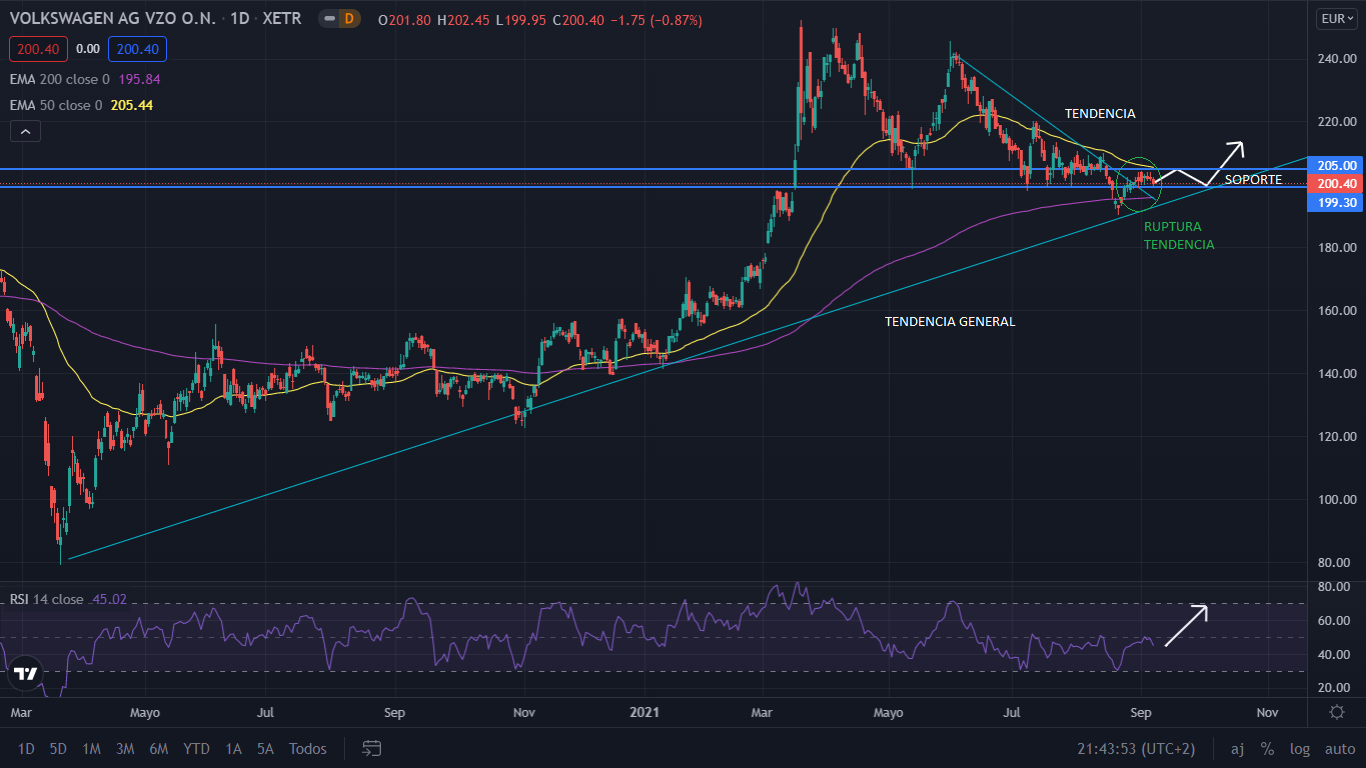The height and width of the screenshot is (768, 1366).
Task: Click the red 200.40 sell price button
Action: click(38, 48)
